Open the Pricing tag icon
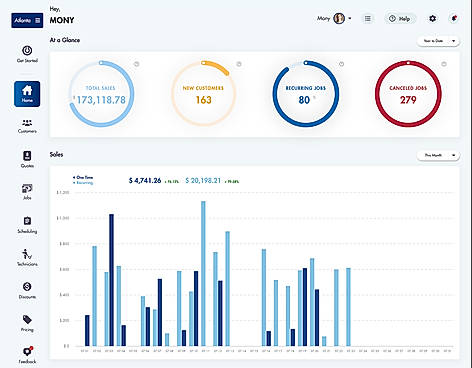 click(27, 320)
